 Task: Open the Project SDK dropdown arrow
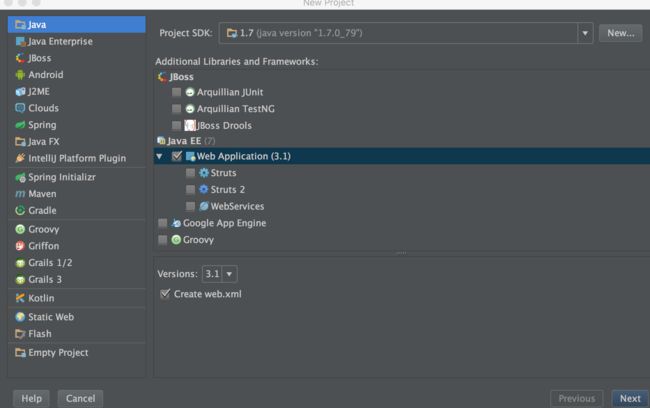585,33
